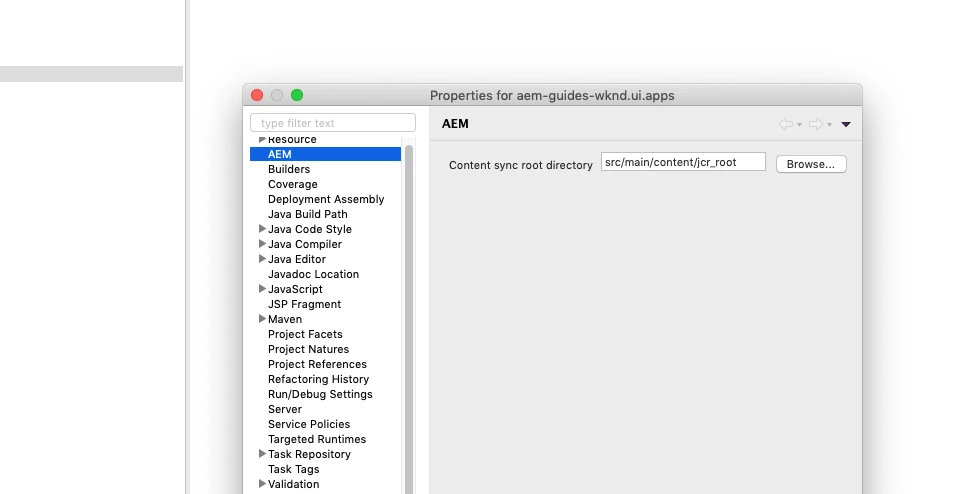Select Java Code Style entry
Viewport: 977px width, 494px height.
click(x=310, y=229)
